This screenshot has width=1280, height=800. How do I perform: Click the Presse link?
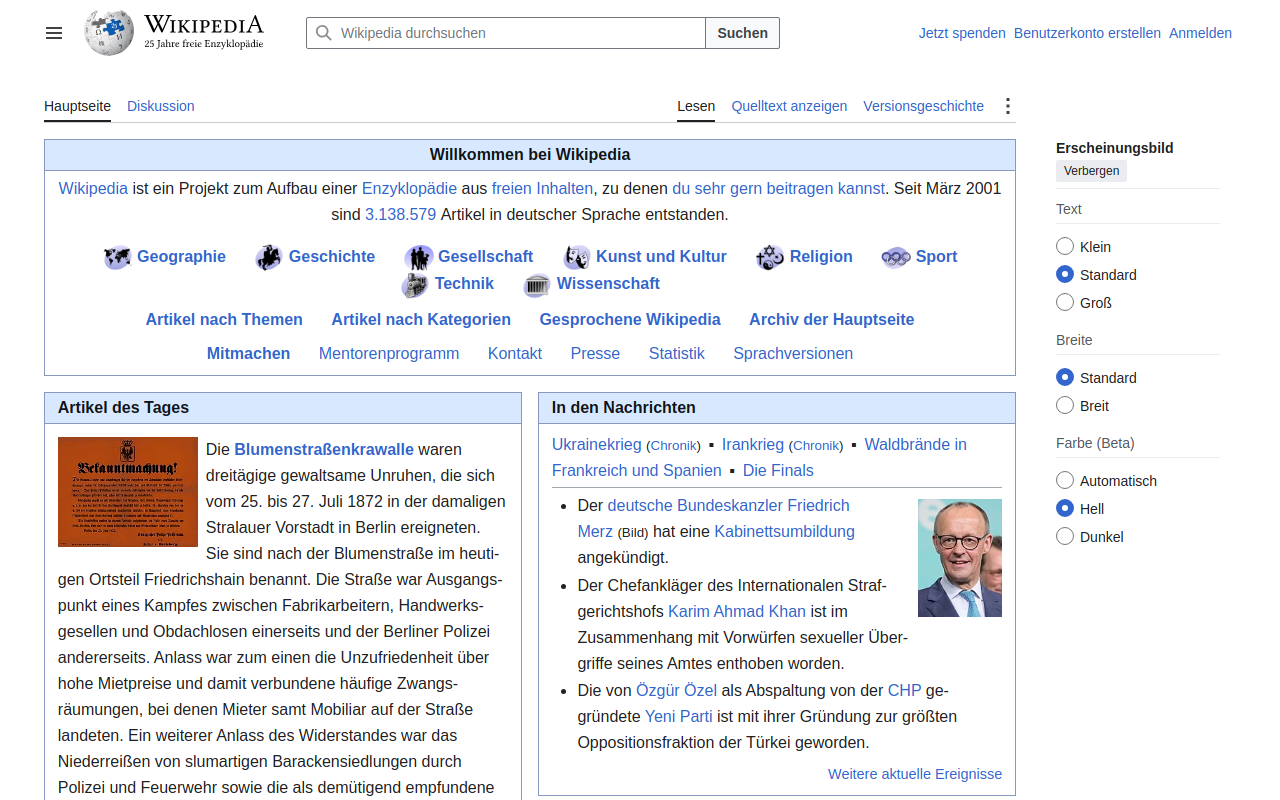[x=595, y=354]
